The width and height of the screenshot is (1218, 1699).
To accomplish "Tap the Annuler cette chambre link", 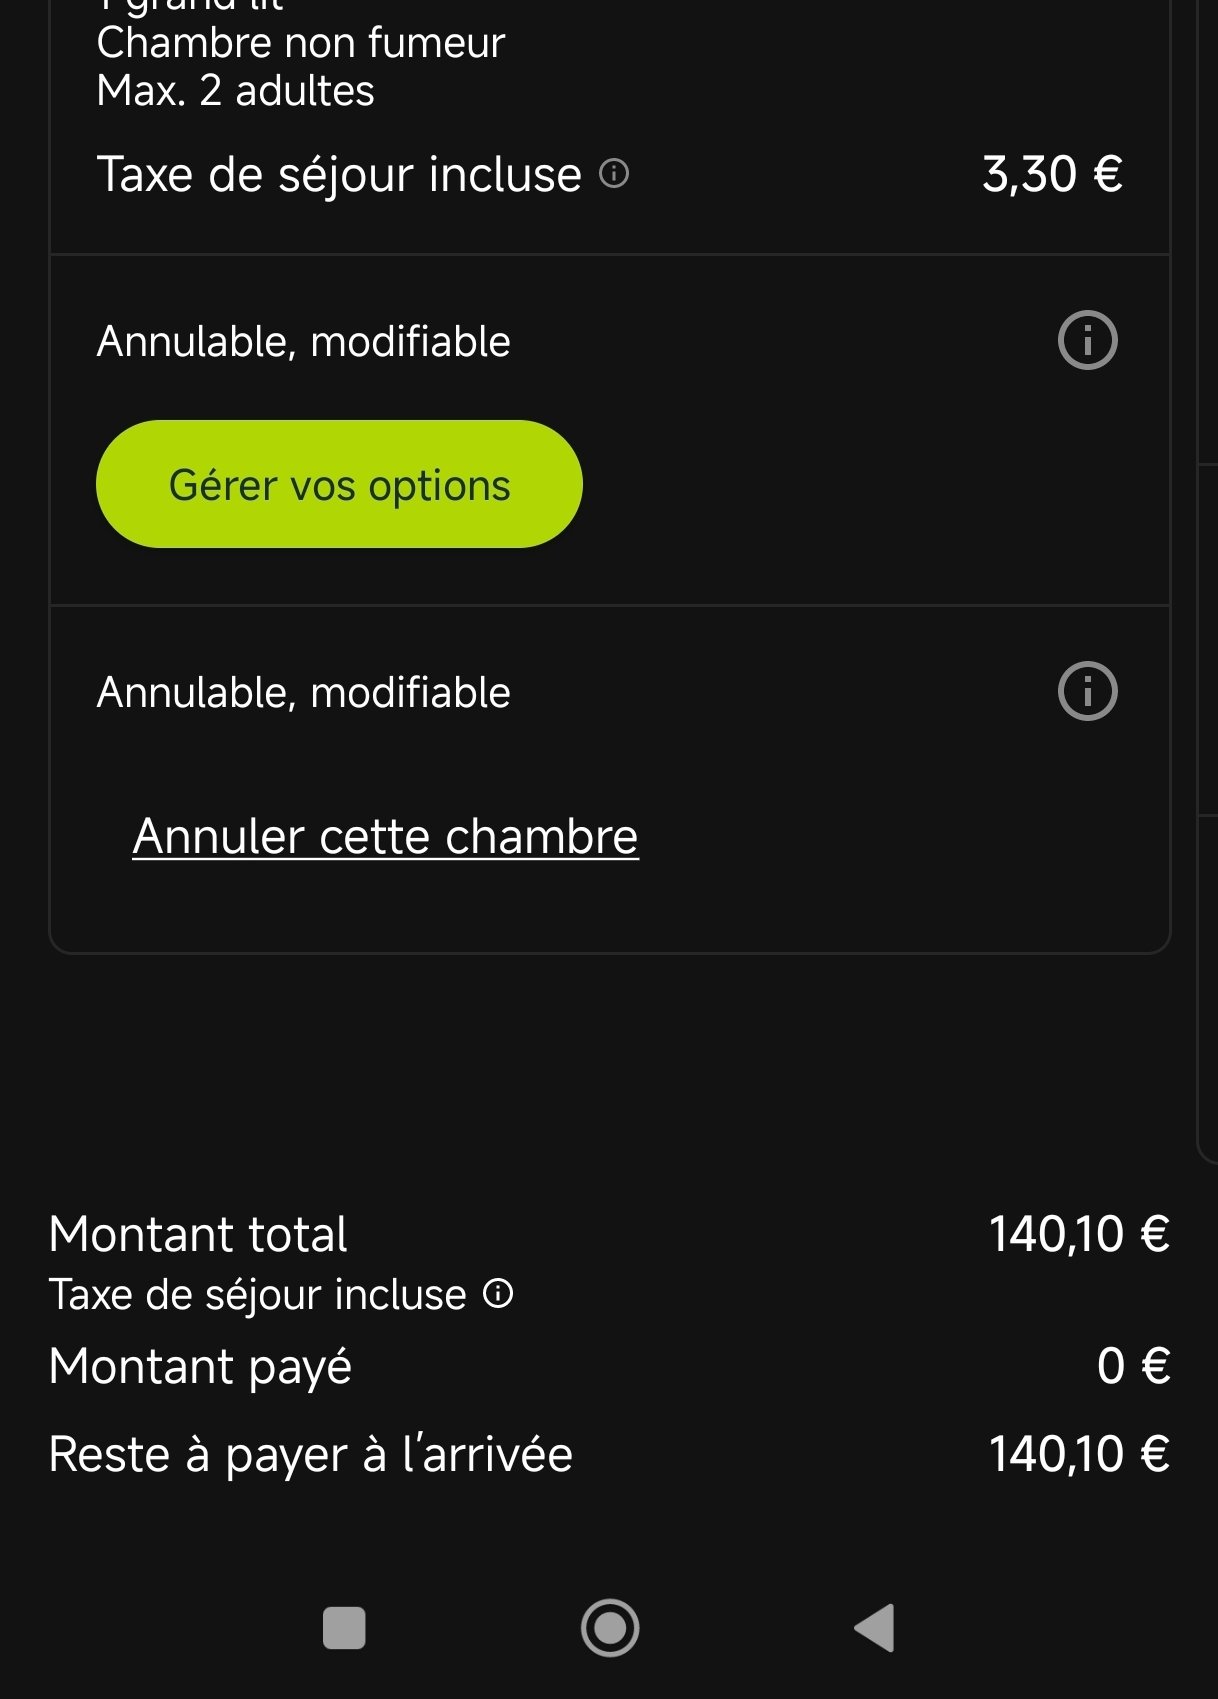I will (385, 836).
